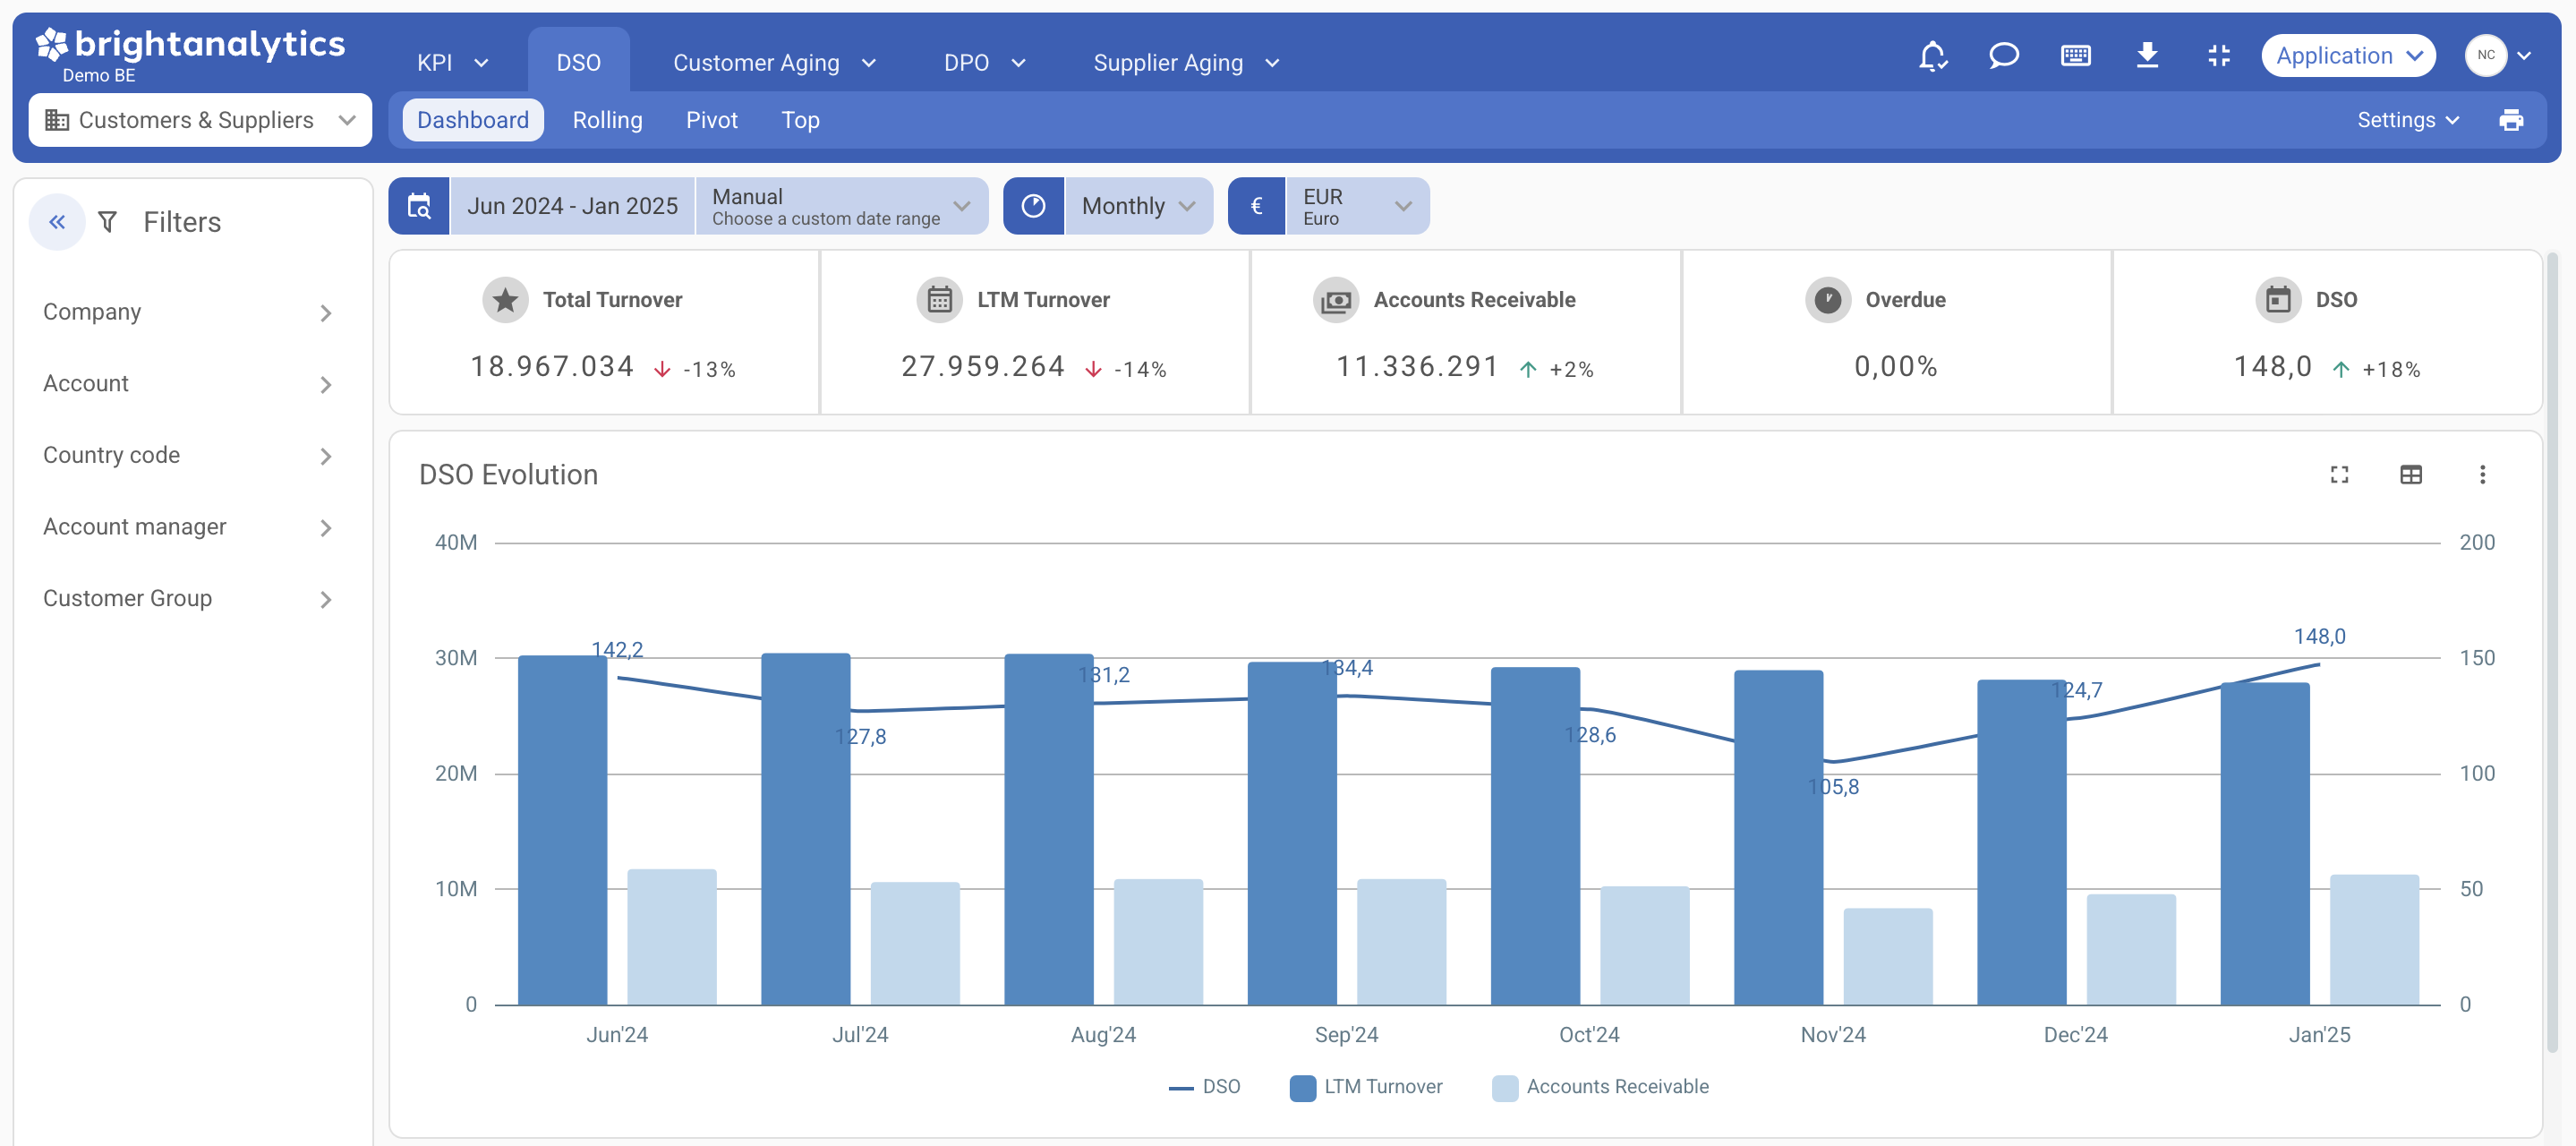
Task: Click the download icon in header
Action: coord(2147,56)
